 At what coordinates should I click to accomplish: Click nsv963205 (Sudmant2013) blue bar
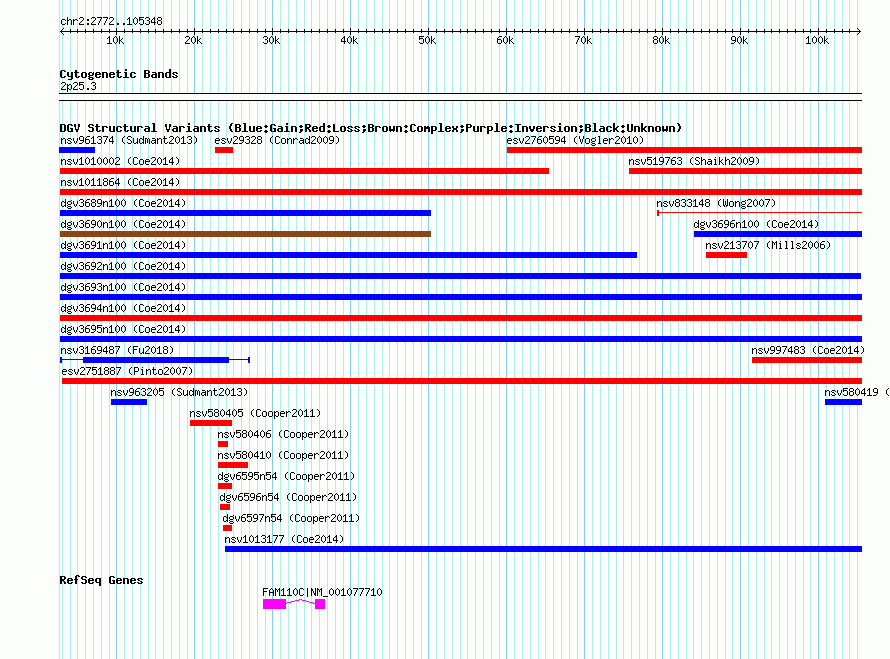point(129,402)
